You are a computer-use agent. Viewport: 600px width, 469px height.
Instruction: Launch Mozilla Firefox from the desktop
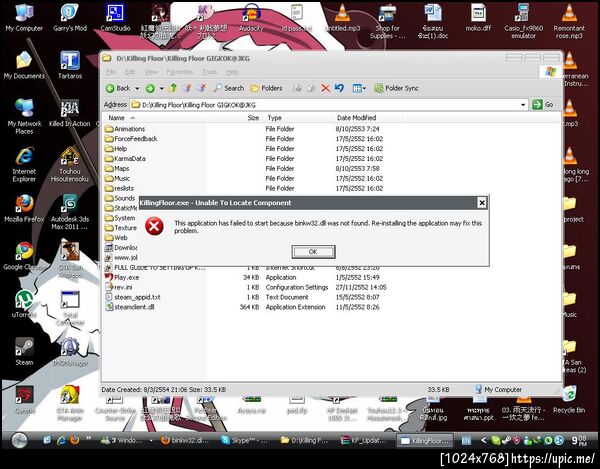tap(24, 208)
